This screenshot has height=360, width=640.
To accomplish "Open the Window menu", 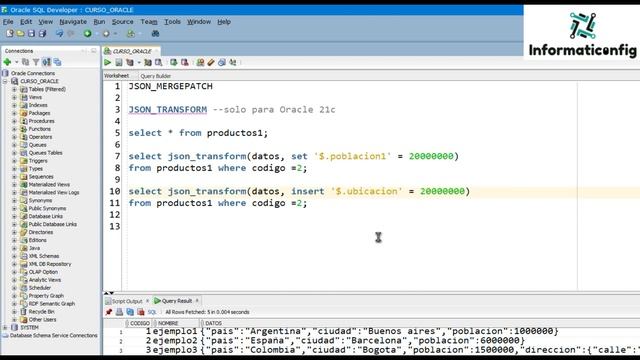I will pyautogui.click(x=199, y=22).
